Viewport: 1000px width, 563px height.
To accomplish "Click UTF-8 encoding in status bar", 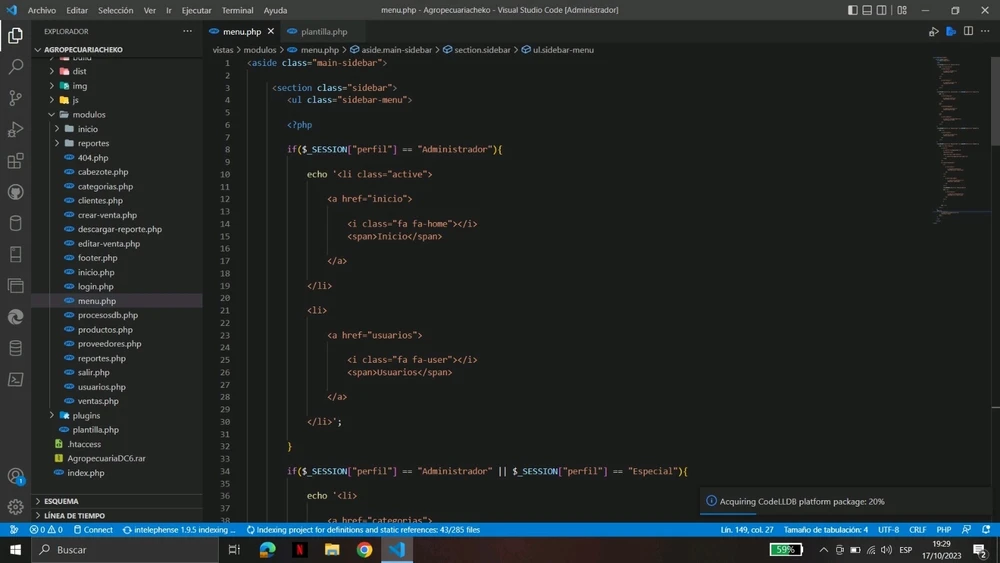I will (888, 530).
